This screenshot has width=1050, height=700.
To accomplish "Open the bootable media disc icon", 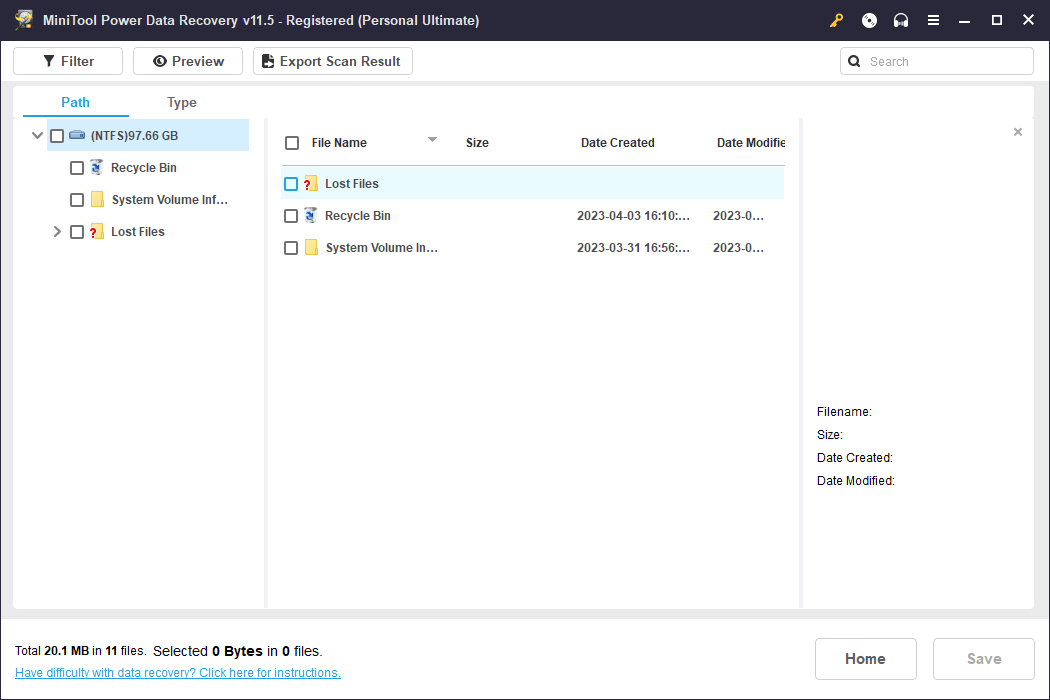I will 869,21.
